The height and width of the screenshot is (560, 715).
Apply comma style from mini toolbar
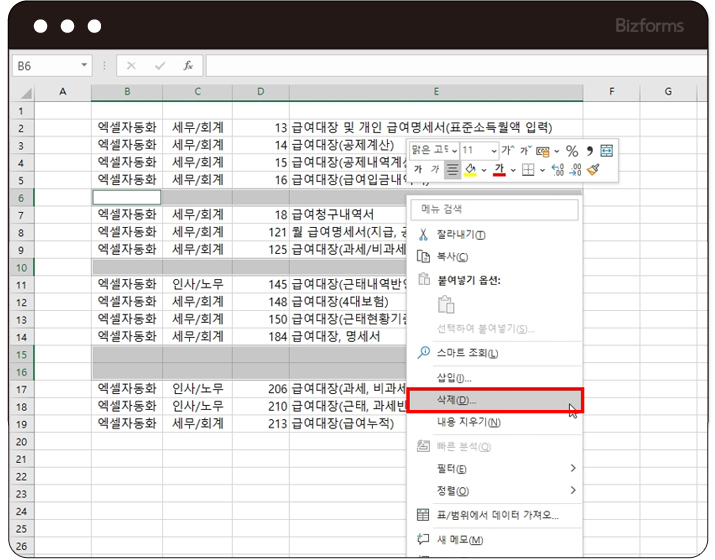tap(589, 151)
